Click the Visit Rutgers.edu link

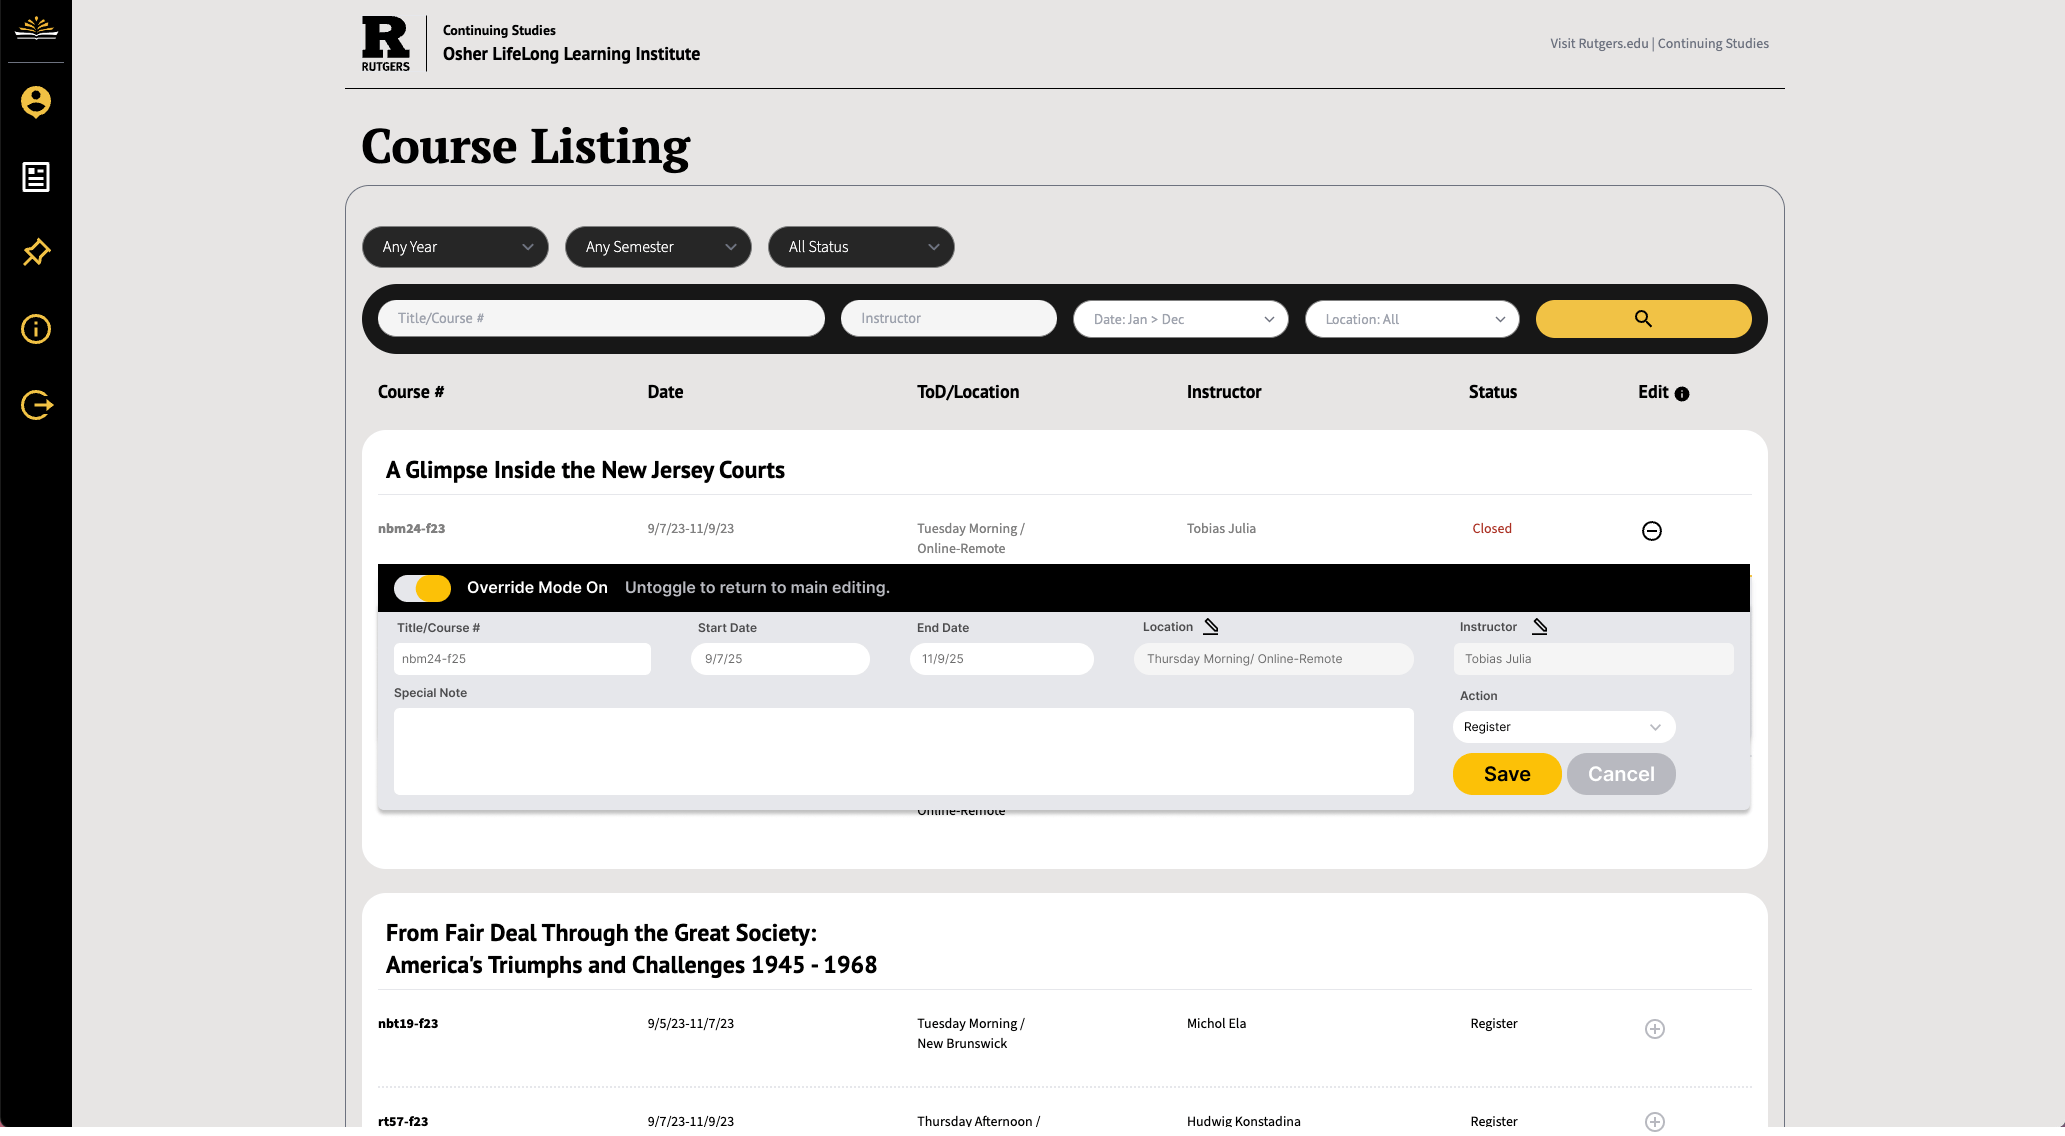(x=1597, y=43)
